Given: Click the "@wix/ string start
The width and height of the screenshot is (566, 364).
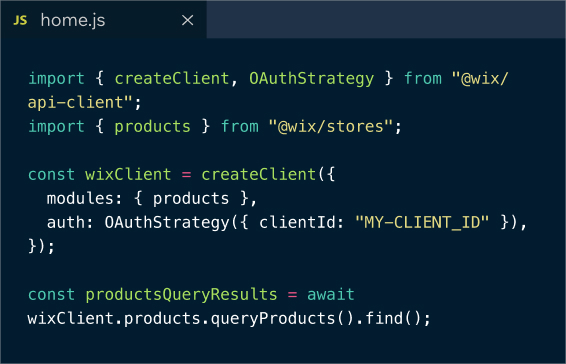Looking at the screenshot, I should click(x=480, y=78).
